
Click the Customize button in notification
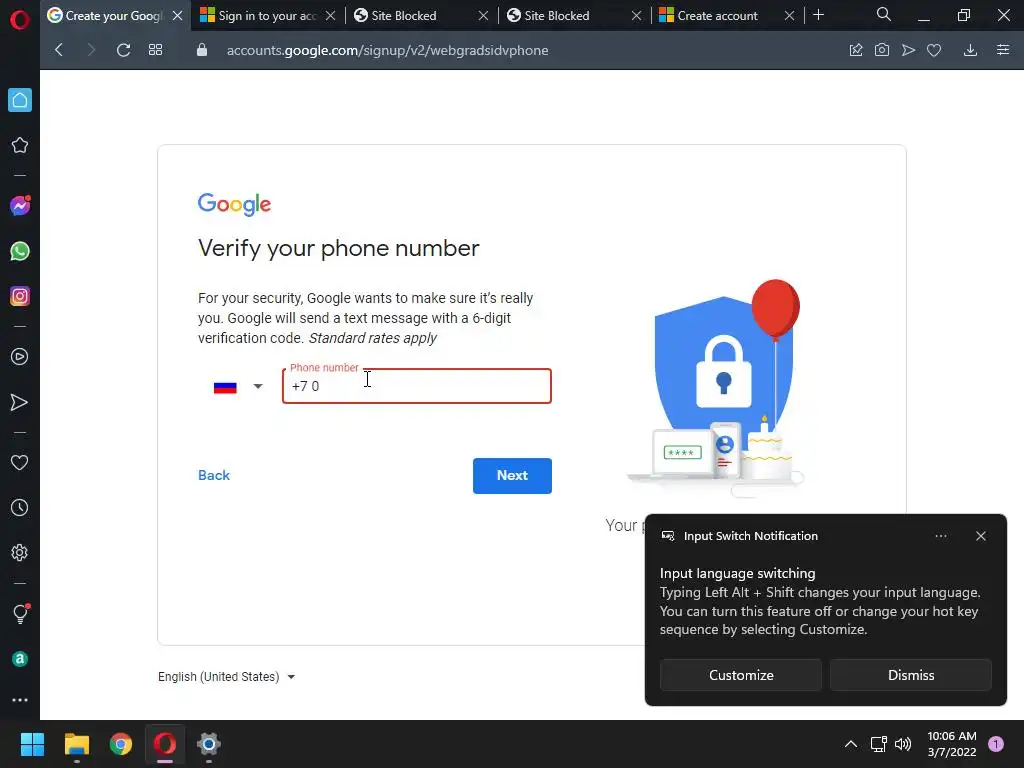click(741, 675)
